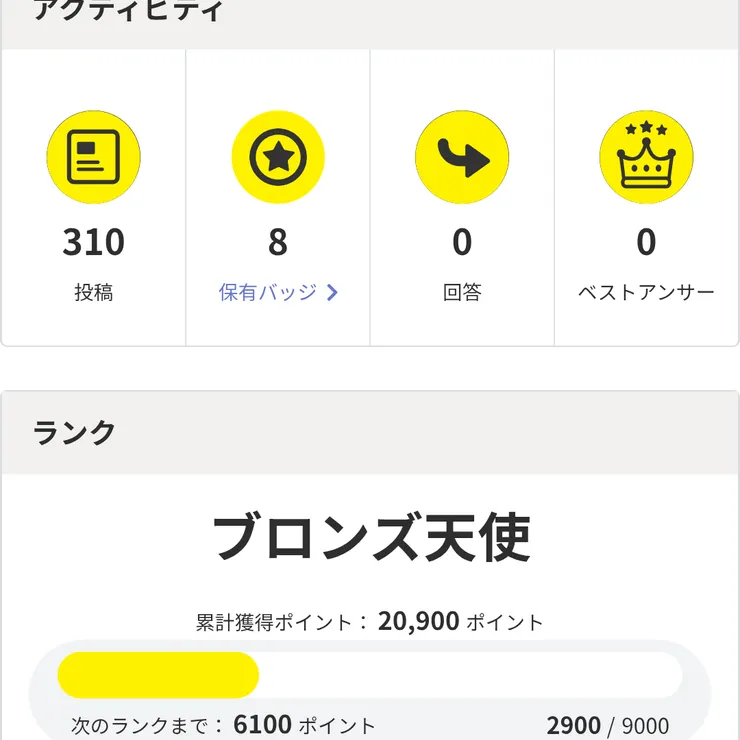Click the answers arrow icon
740x740 pixels.
tap(462, 157)
